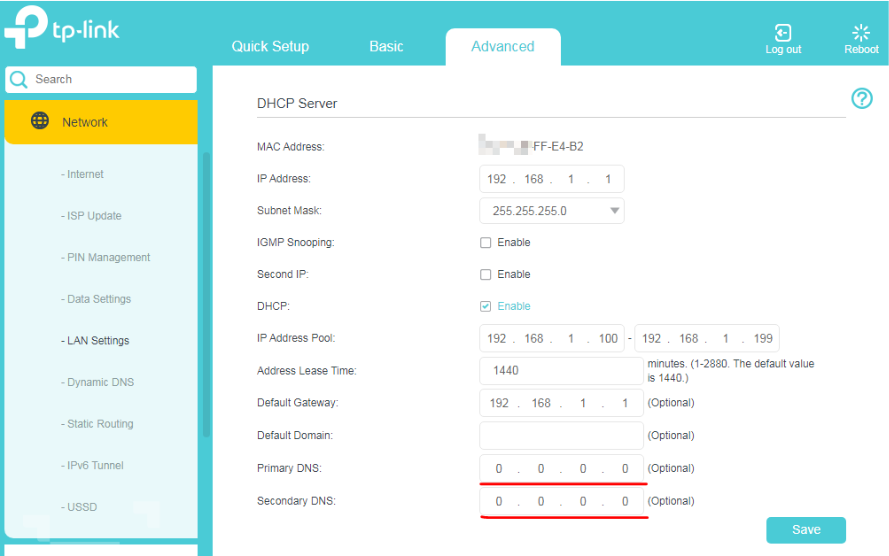889x556 pixels.
Task: Disable the DHCP Enable checkbox
Action: (486, 306)
